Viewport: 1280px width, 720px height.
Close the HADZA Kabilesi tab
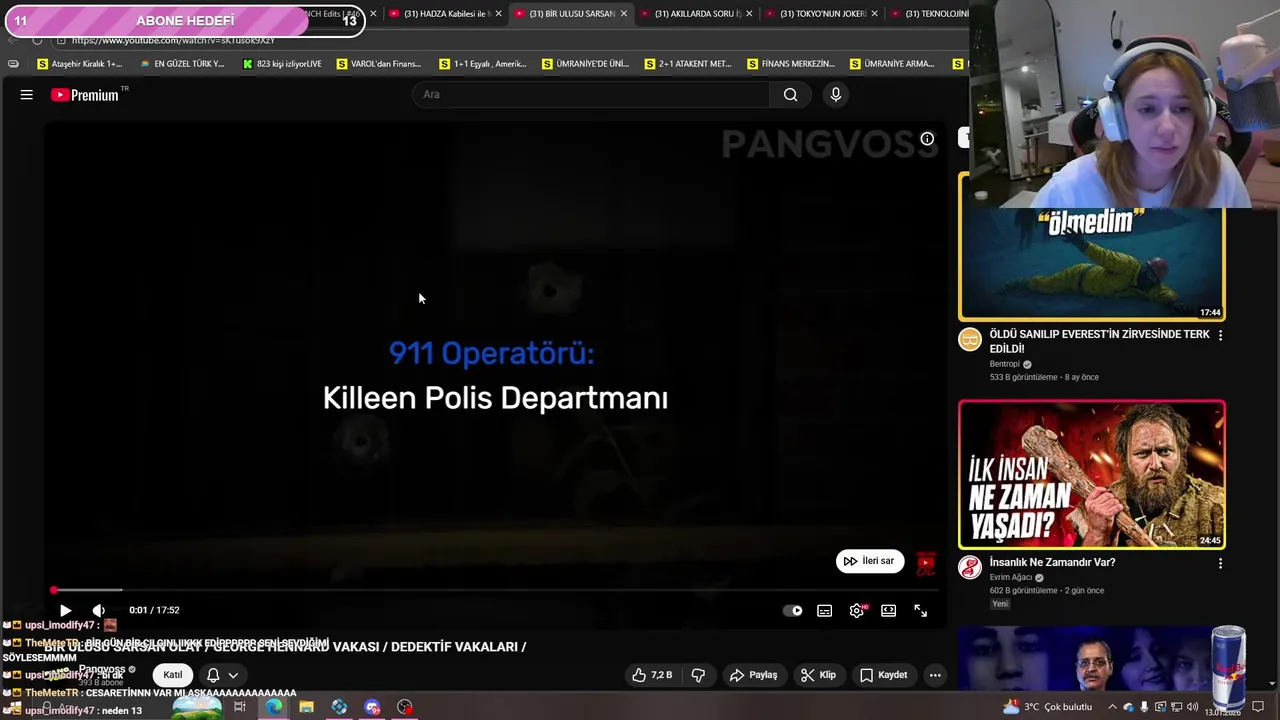pyautogui.click(x=498, y=14)
